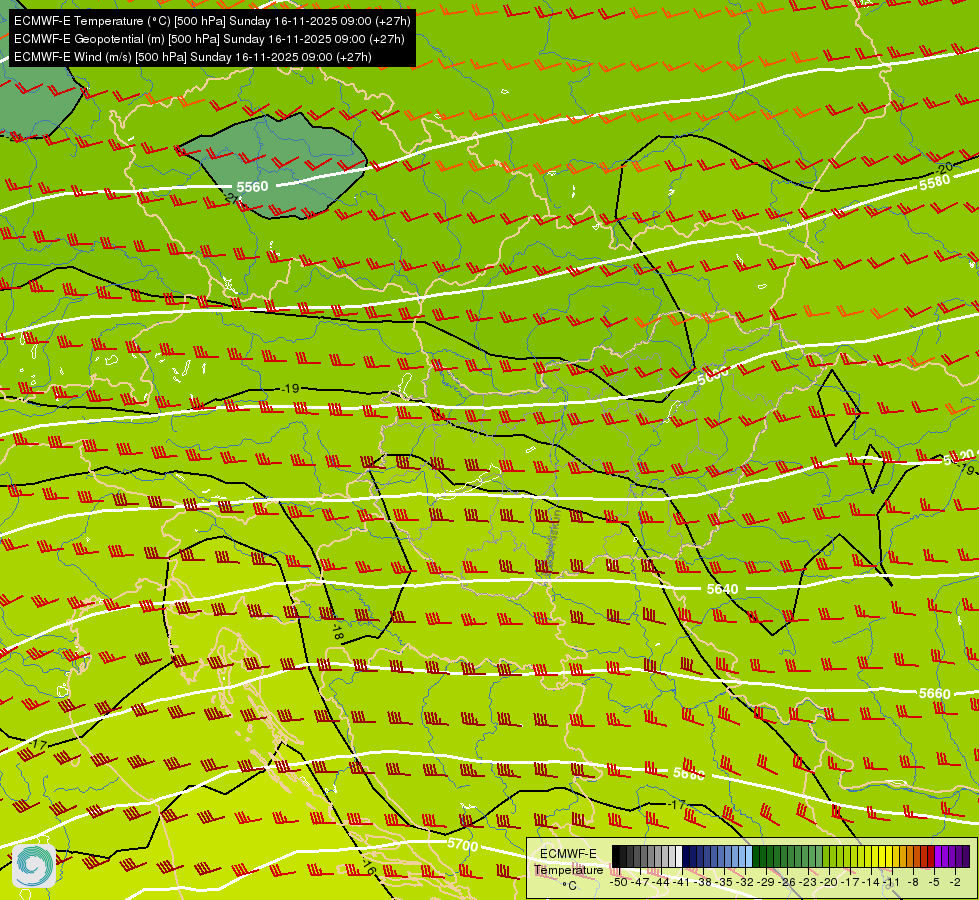Pick the black swatch at legend's cold end
This screenshot has width=979, height=900.
[616, 856]
